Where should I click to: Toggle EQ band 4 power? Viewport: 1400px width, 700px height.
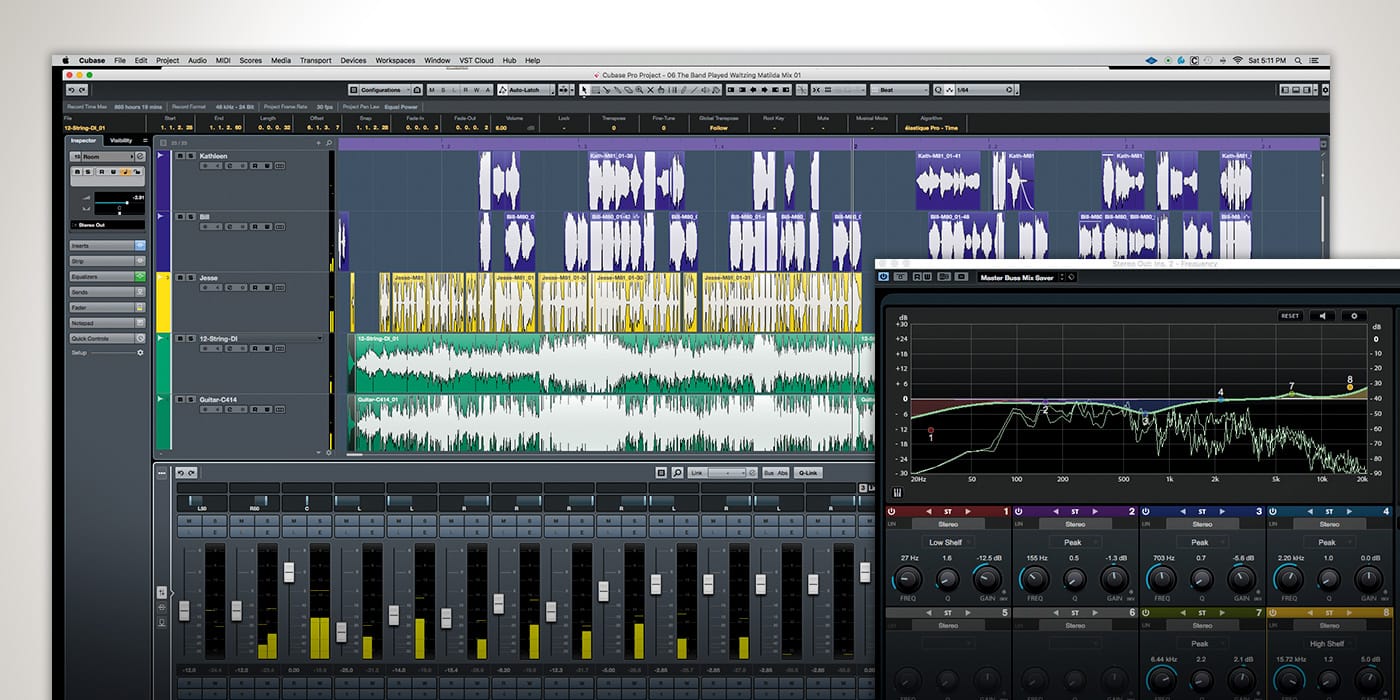[x=1272, y=511]
